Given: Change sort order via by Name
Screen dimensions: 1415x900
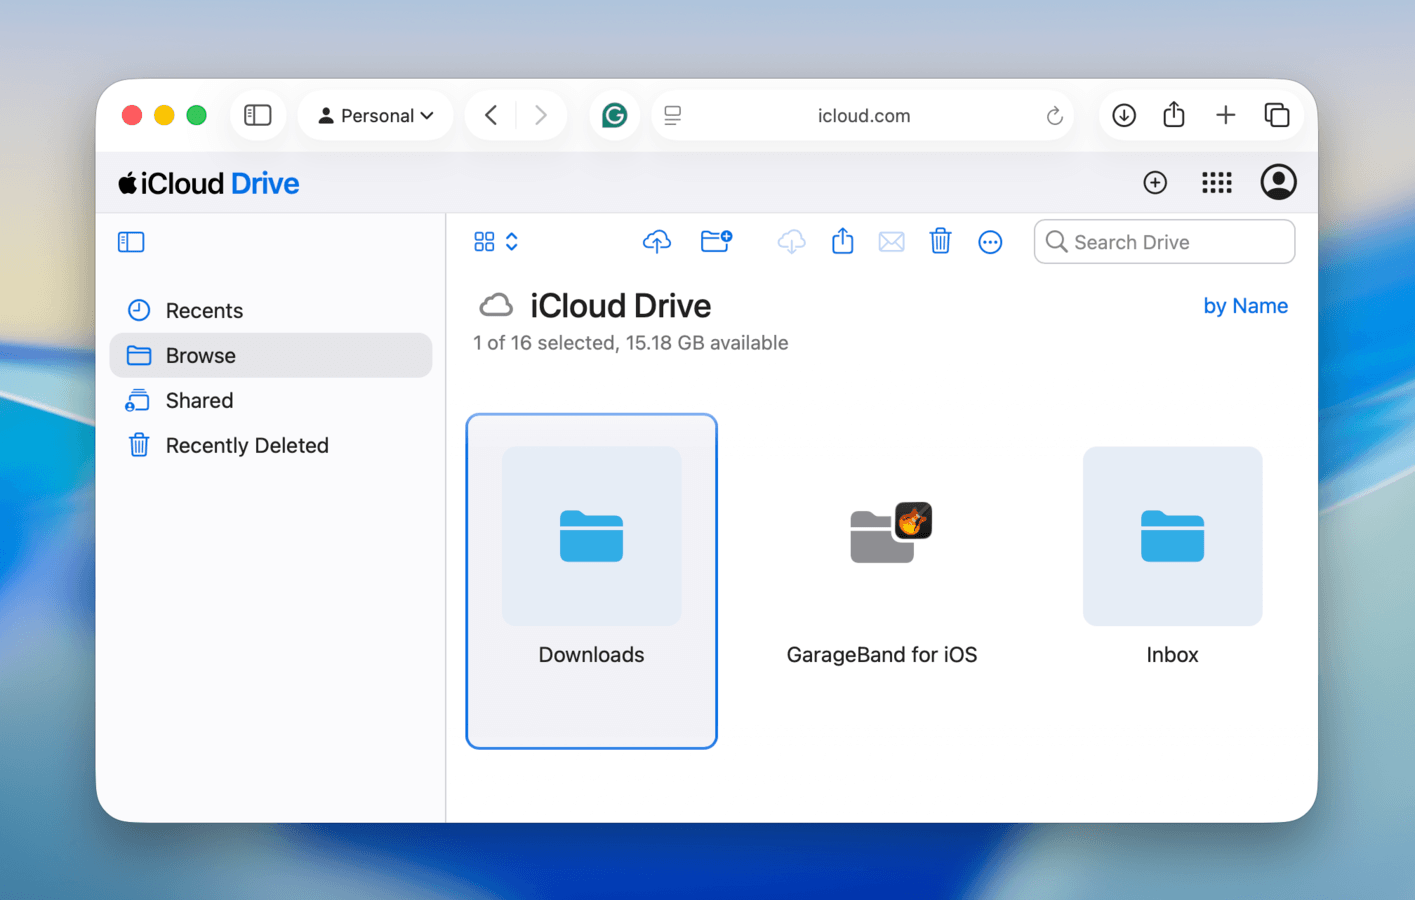Looking at the screenshot, I should coord(1245,306).
